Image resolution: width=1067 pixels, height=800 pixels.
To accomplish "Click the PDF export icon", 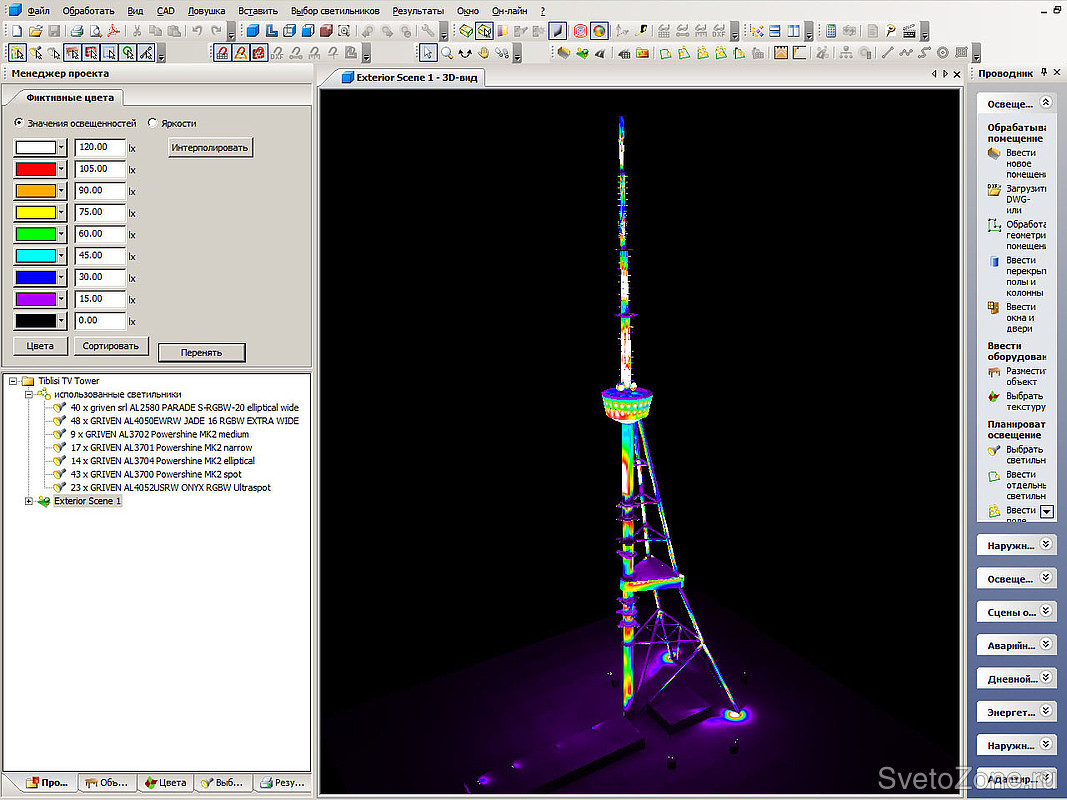I will 113,31.
